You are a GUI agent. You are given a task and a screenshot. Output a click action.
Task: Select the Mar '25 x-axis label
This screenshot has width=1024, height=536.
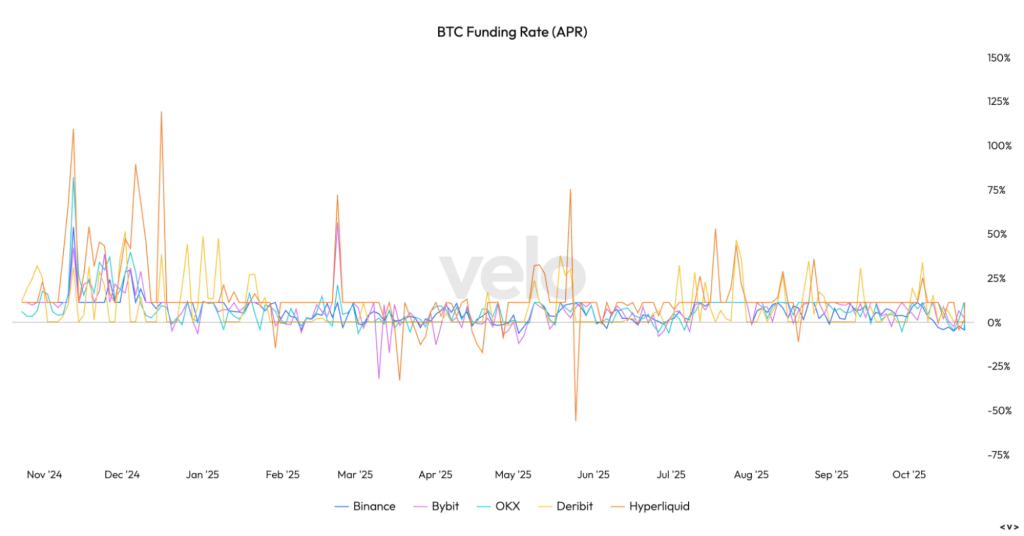coord(354,475)
